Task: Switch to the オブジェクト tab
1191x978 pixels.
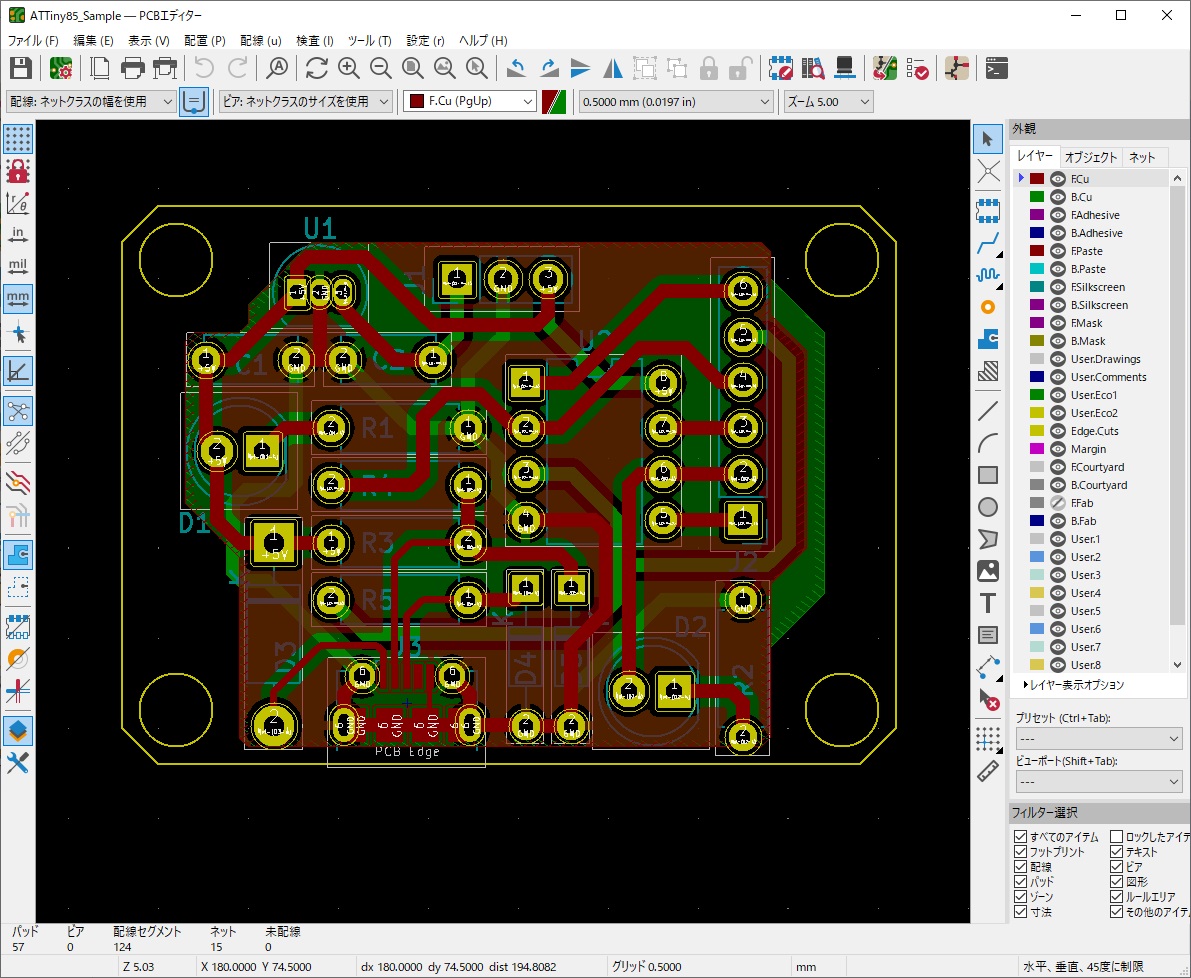Action: tap(1091, 157)
